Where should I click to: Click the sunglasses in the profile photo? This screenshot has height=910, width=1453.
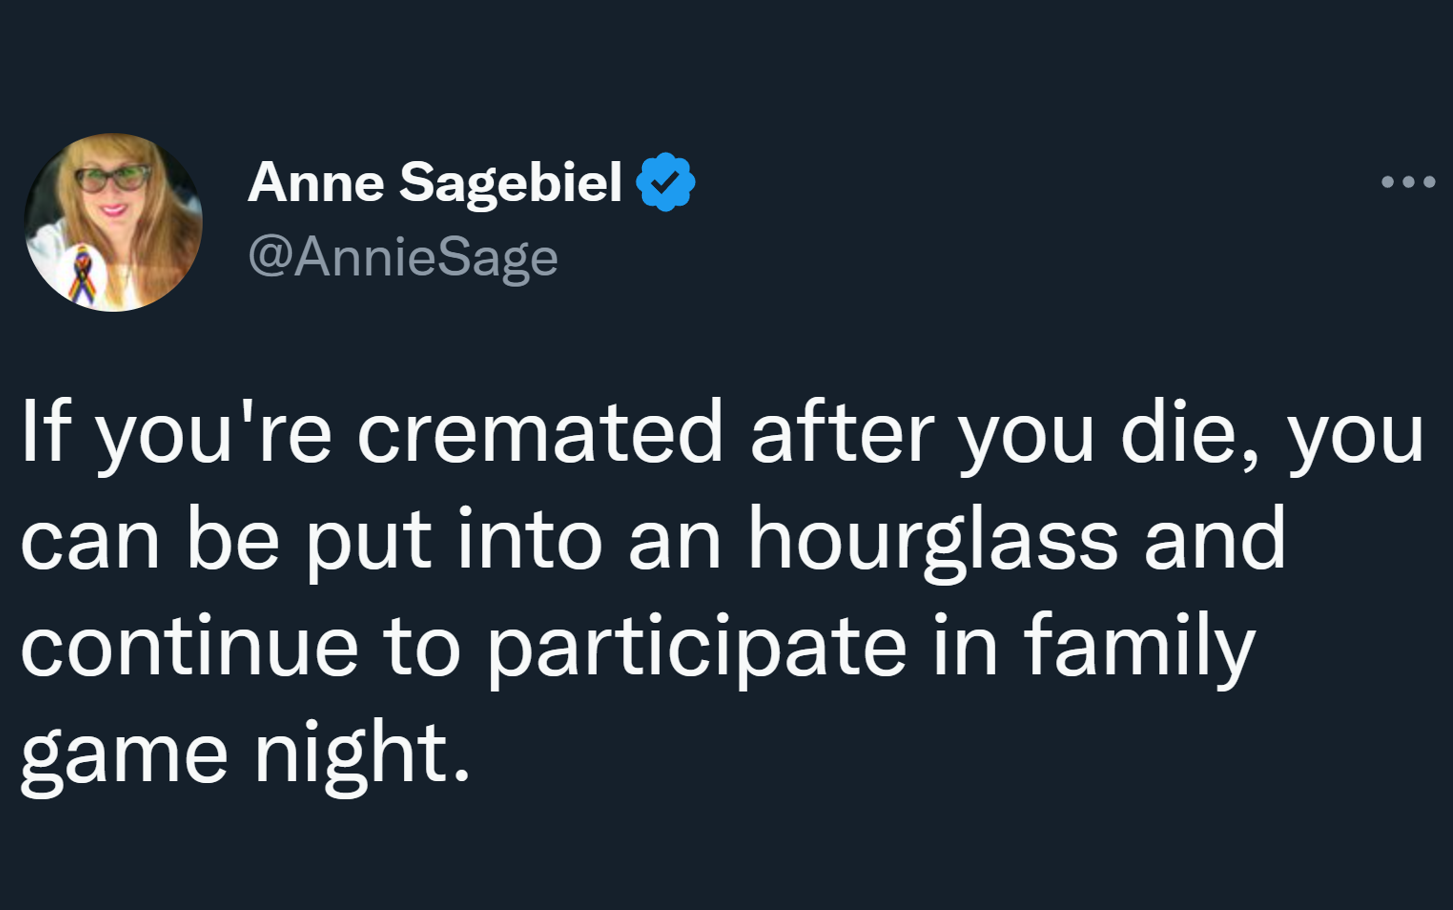pos(112,180)
